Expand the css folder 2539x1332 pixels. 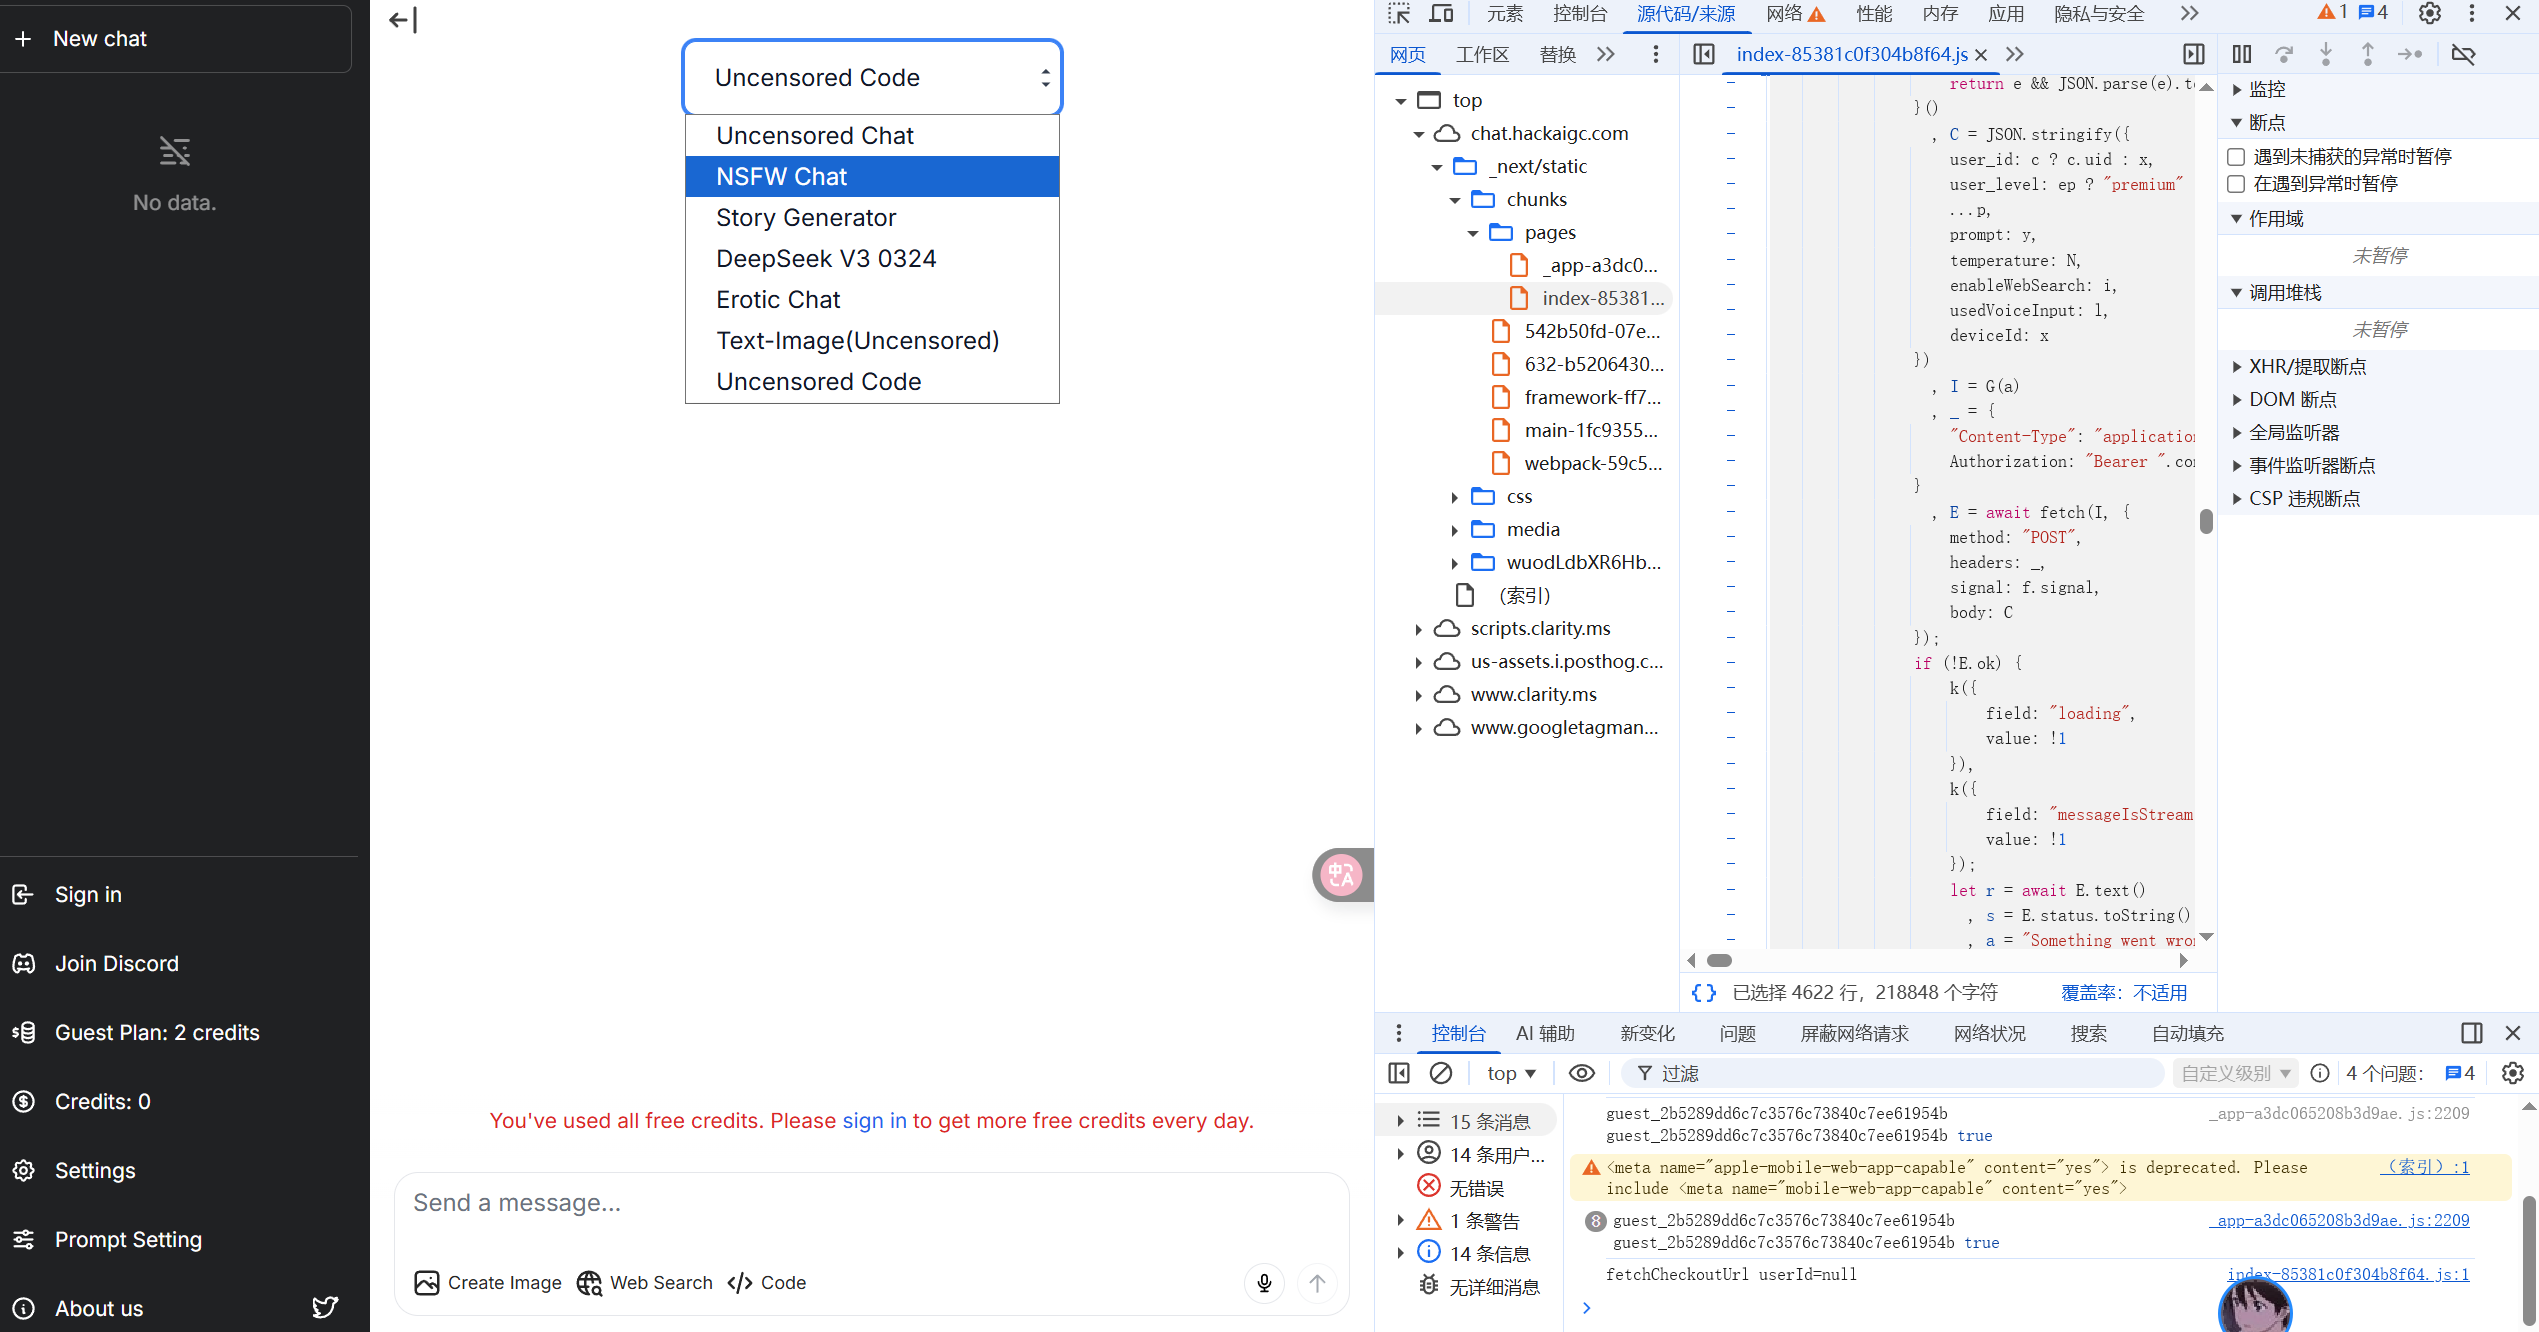pos(1455,497)
